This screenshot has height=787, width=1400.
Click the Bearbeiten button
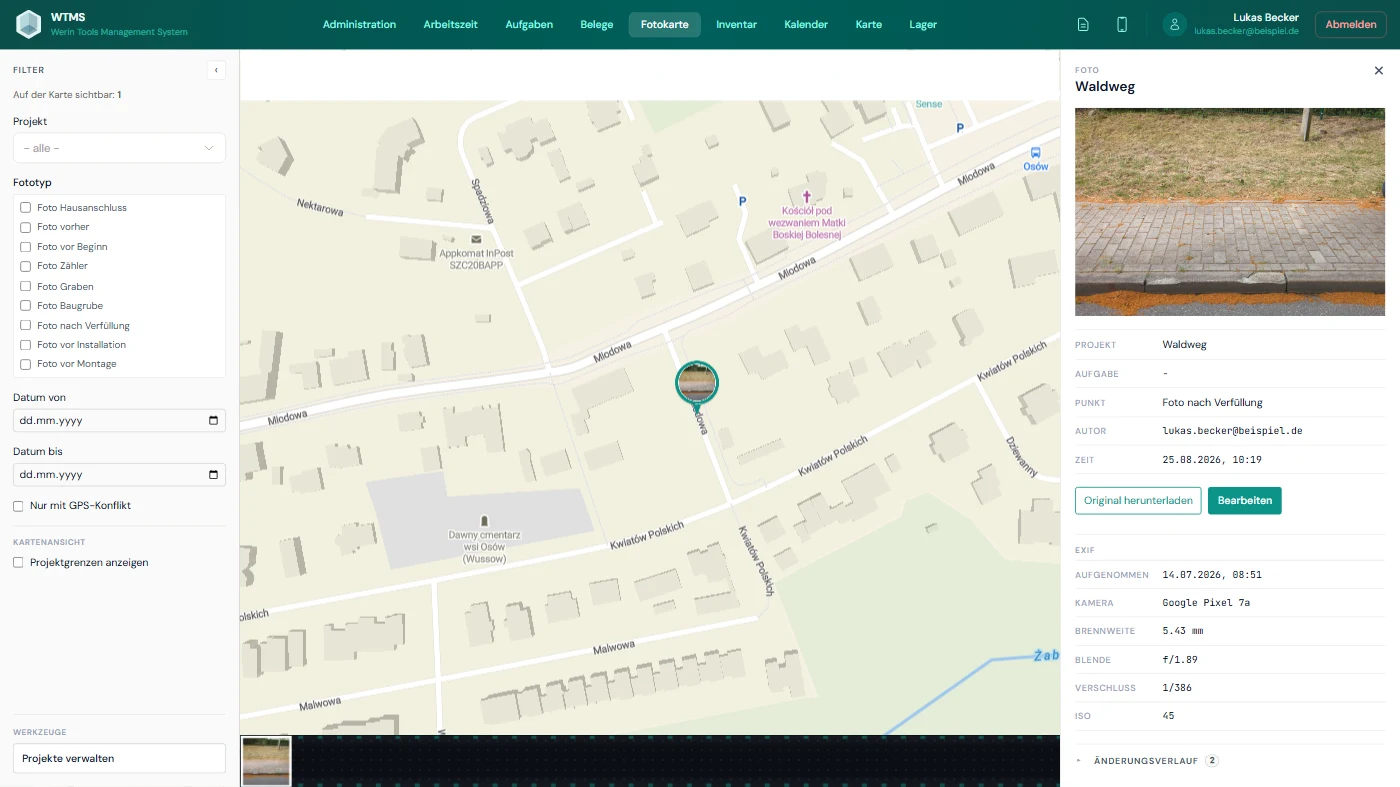click(x=1245, y=501)
